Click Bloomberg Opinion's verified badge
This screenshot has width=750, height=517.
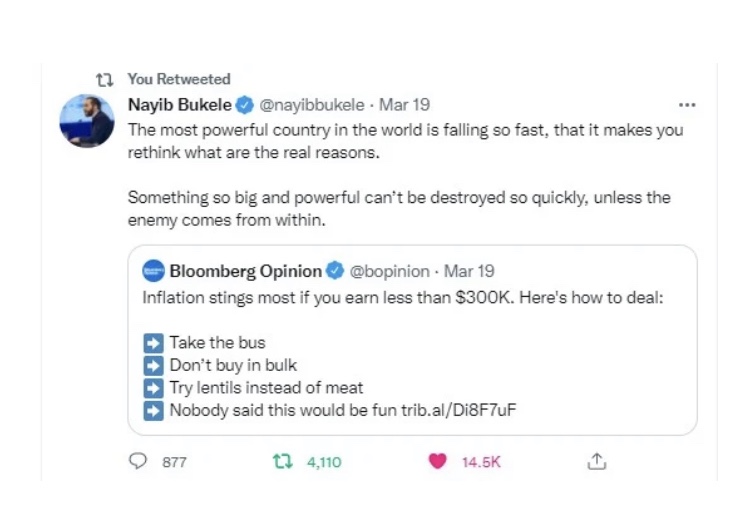(x=336, y=271)
